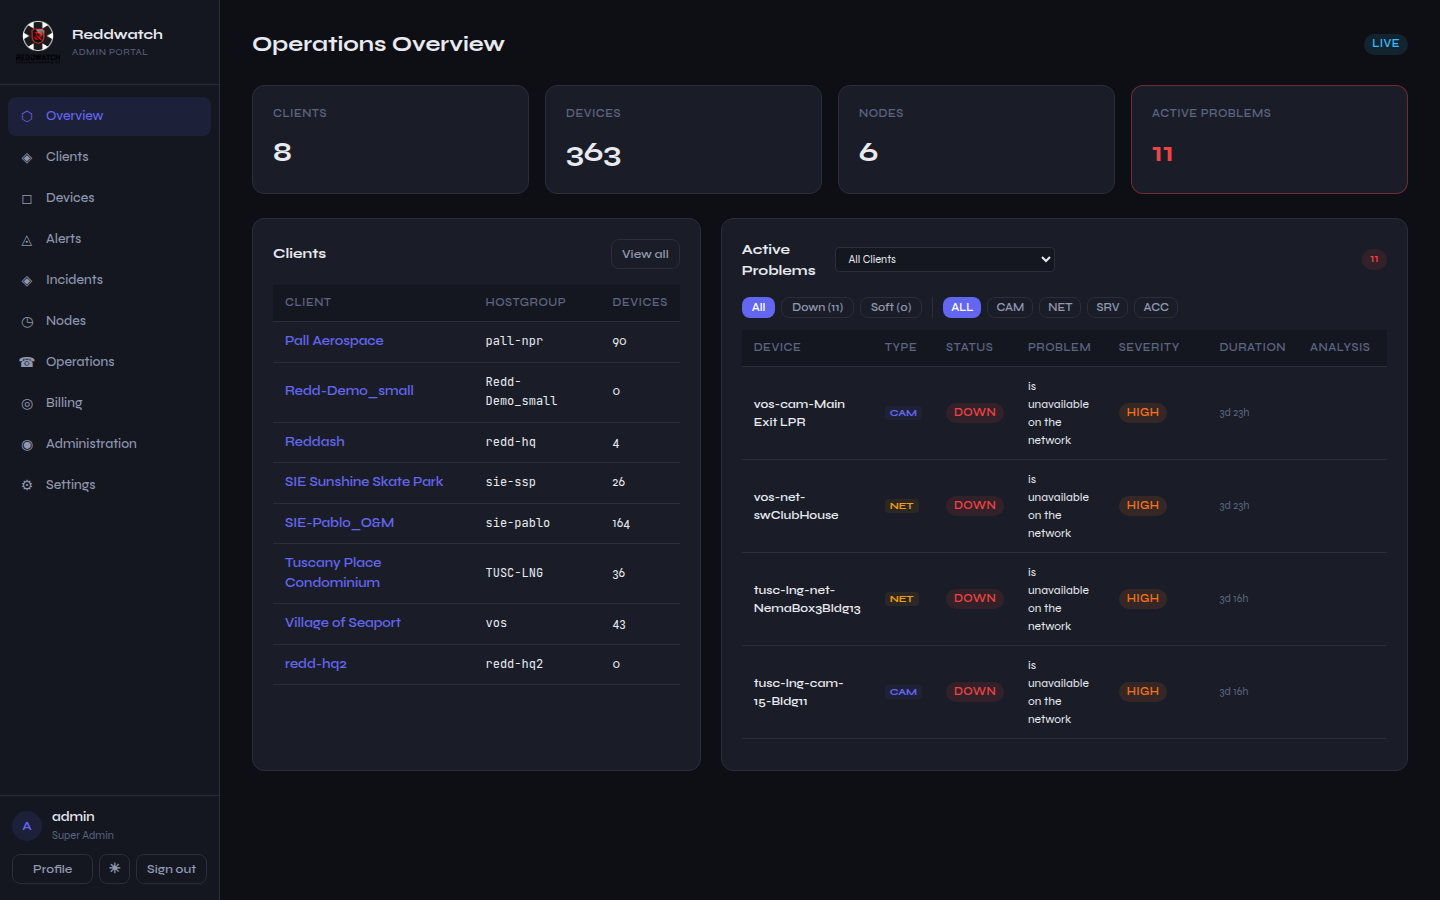Click the Devices 363 summary card

pyautogui.click(x=683, y=139)
